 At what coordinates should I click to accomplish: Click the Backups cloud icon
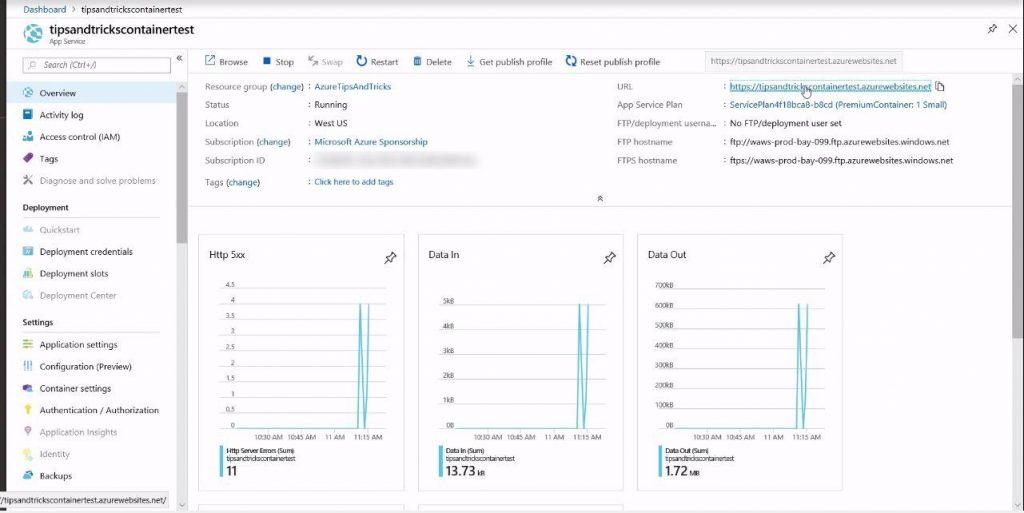point(27,475)
